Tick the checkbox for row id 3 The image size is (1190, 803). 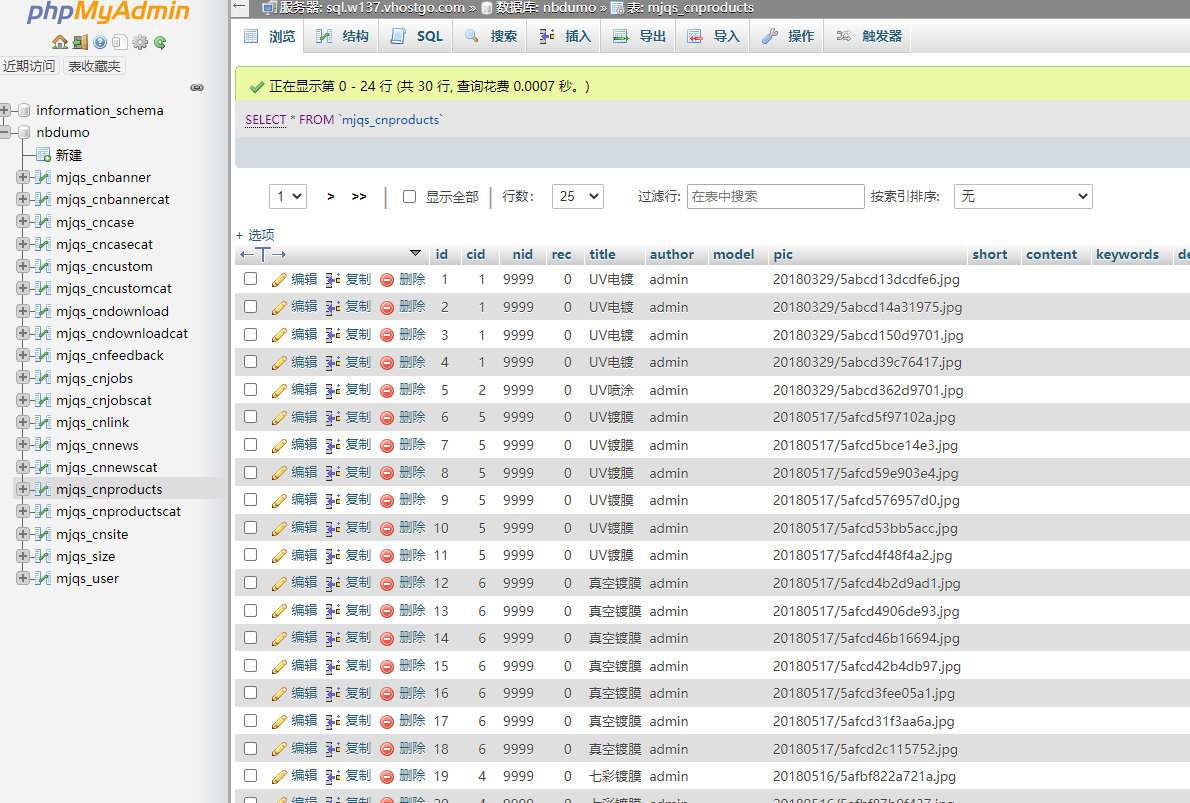(251, 334)
